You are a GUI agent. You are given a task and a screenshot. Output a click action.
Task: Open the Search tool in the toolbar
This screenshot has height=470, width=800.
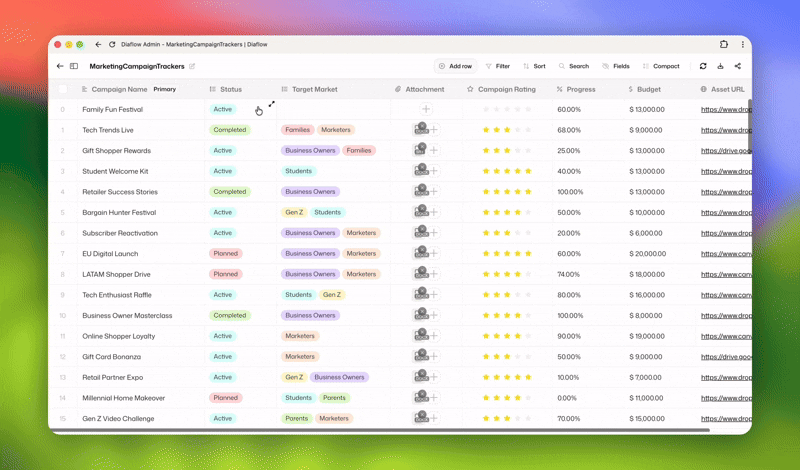[x=573, y=66]
